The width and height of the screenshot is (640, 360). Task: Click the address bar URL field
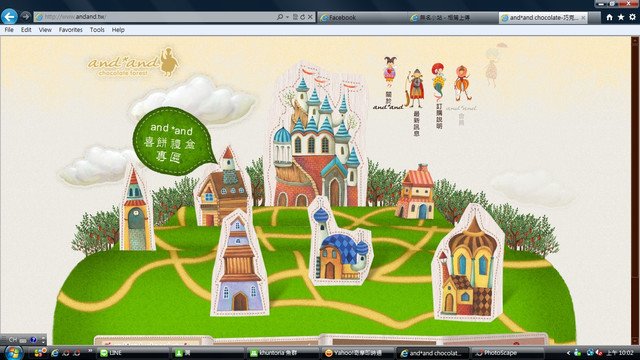(x=155, y=17)
